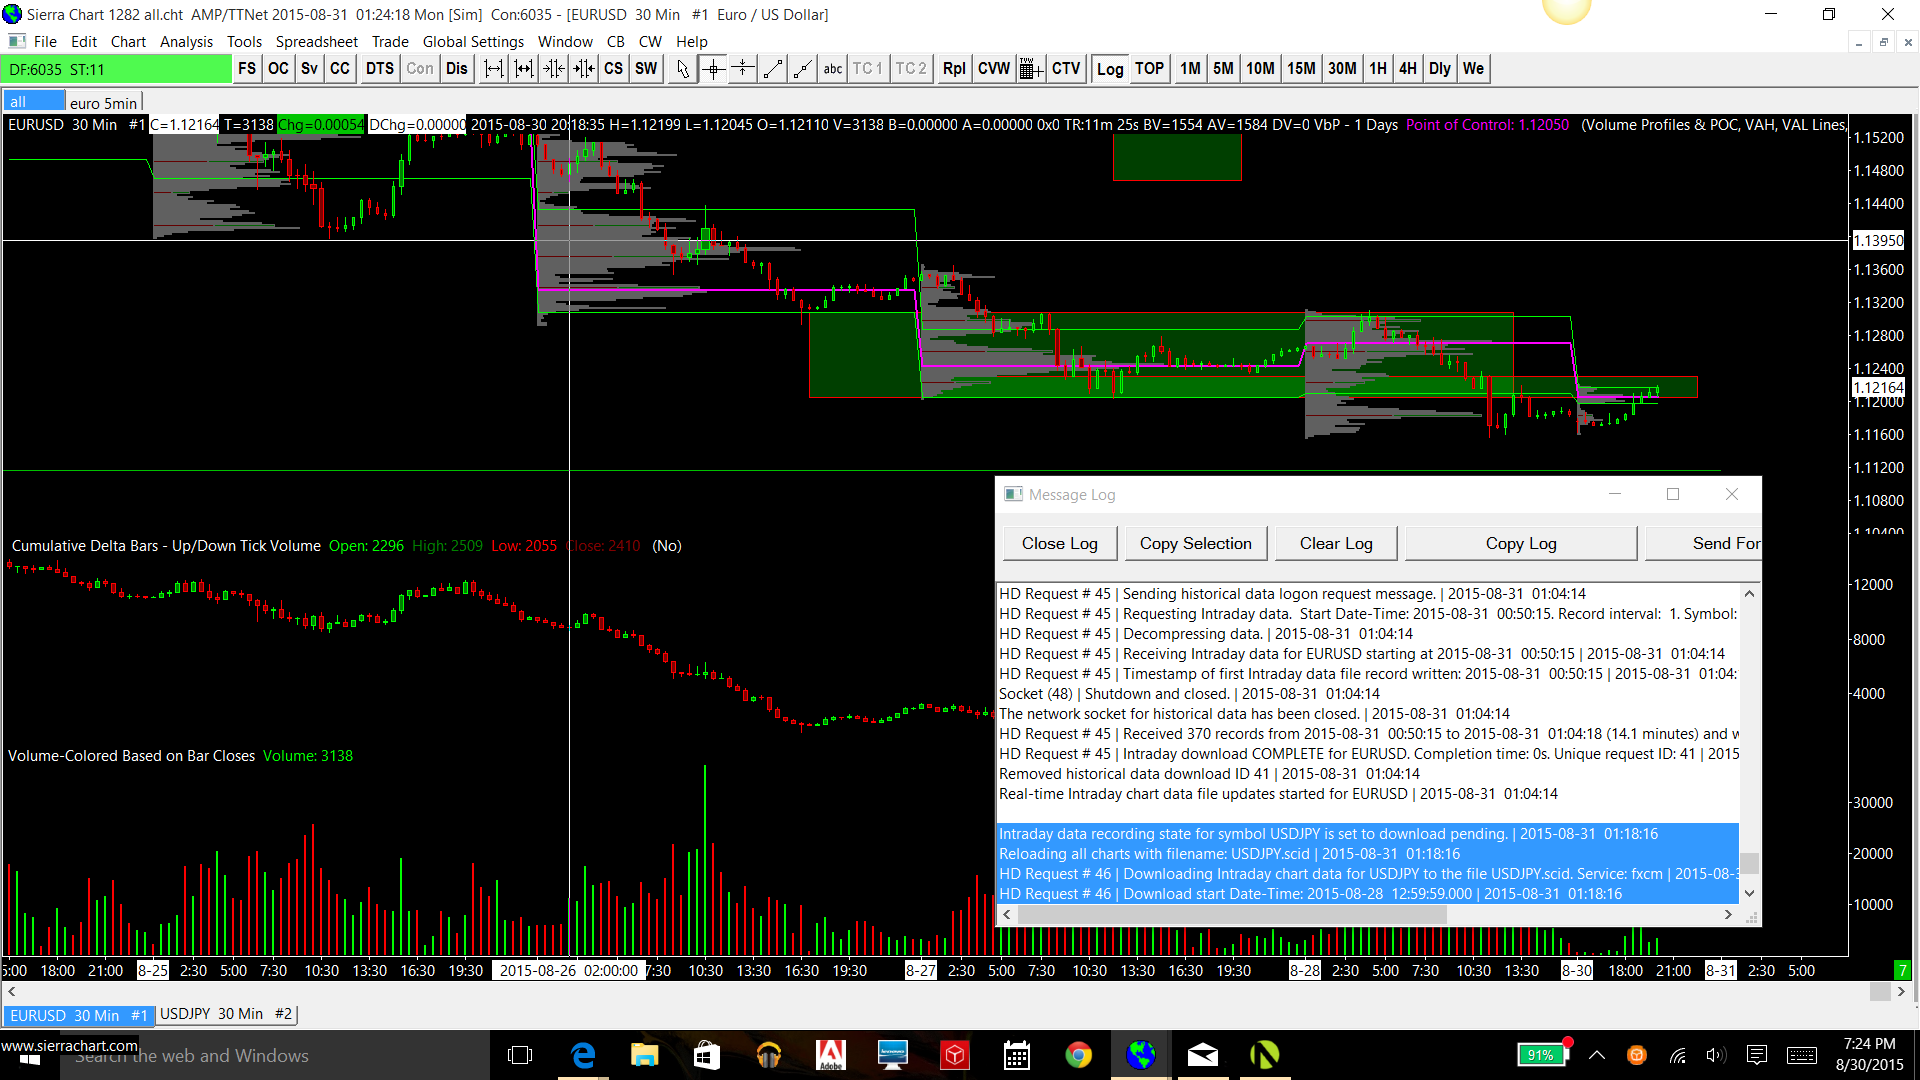Viewport: 1920px width, 1080px height.
Task: Open Sierra Chart globe icon in taskbar
Action: click(1140, 1055)
